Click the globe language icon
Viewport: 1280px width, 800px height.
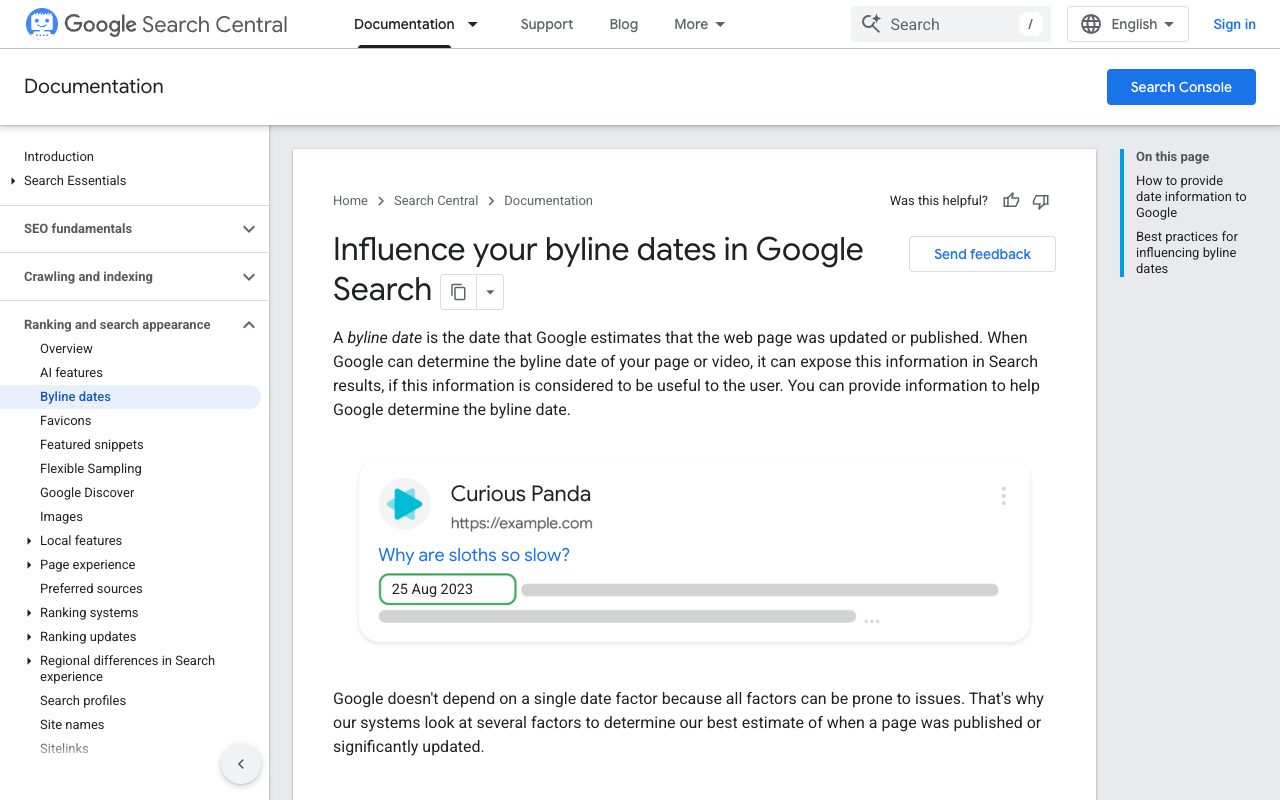click(1091, 24)
